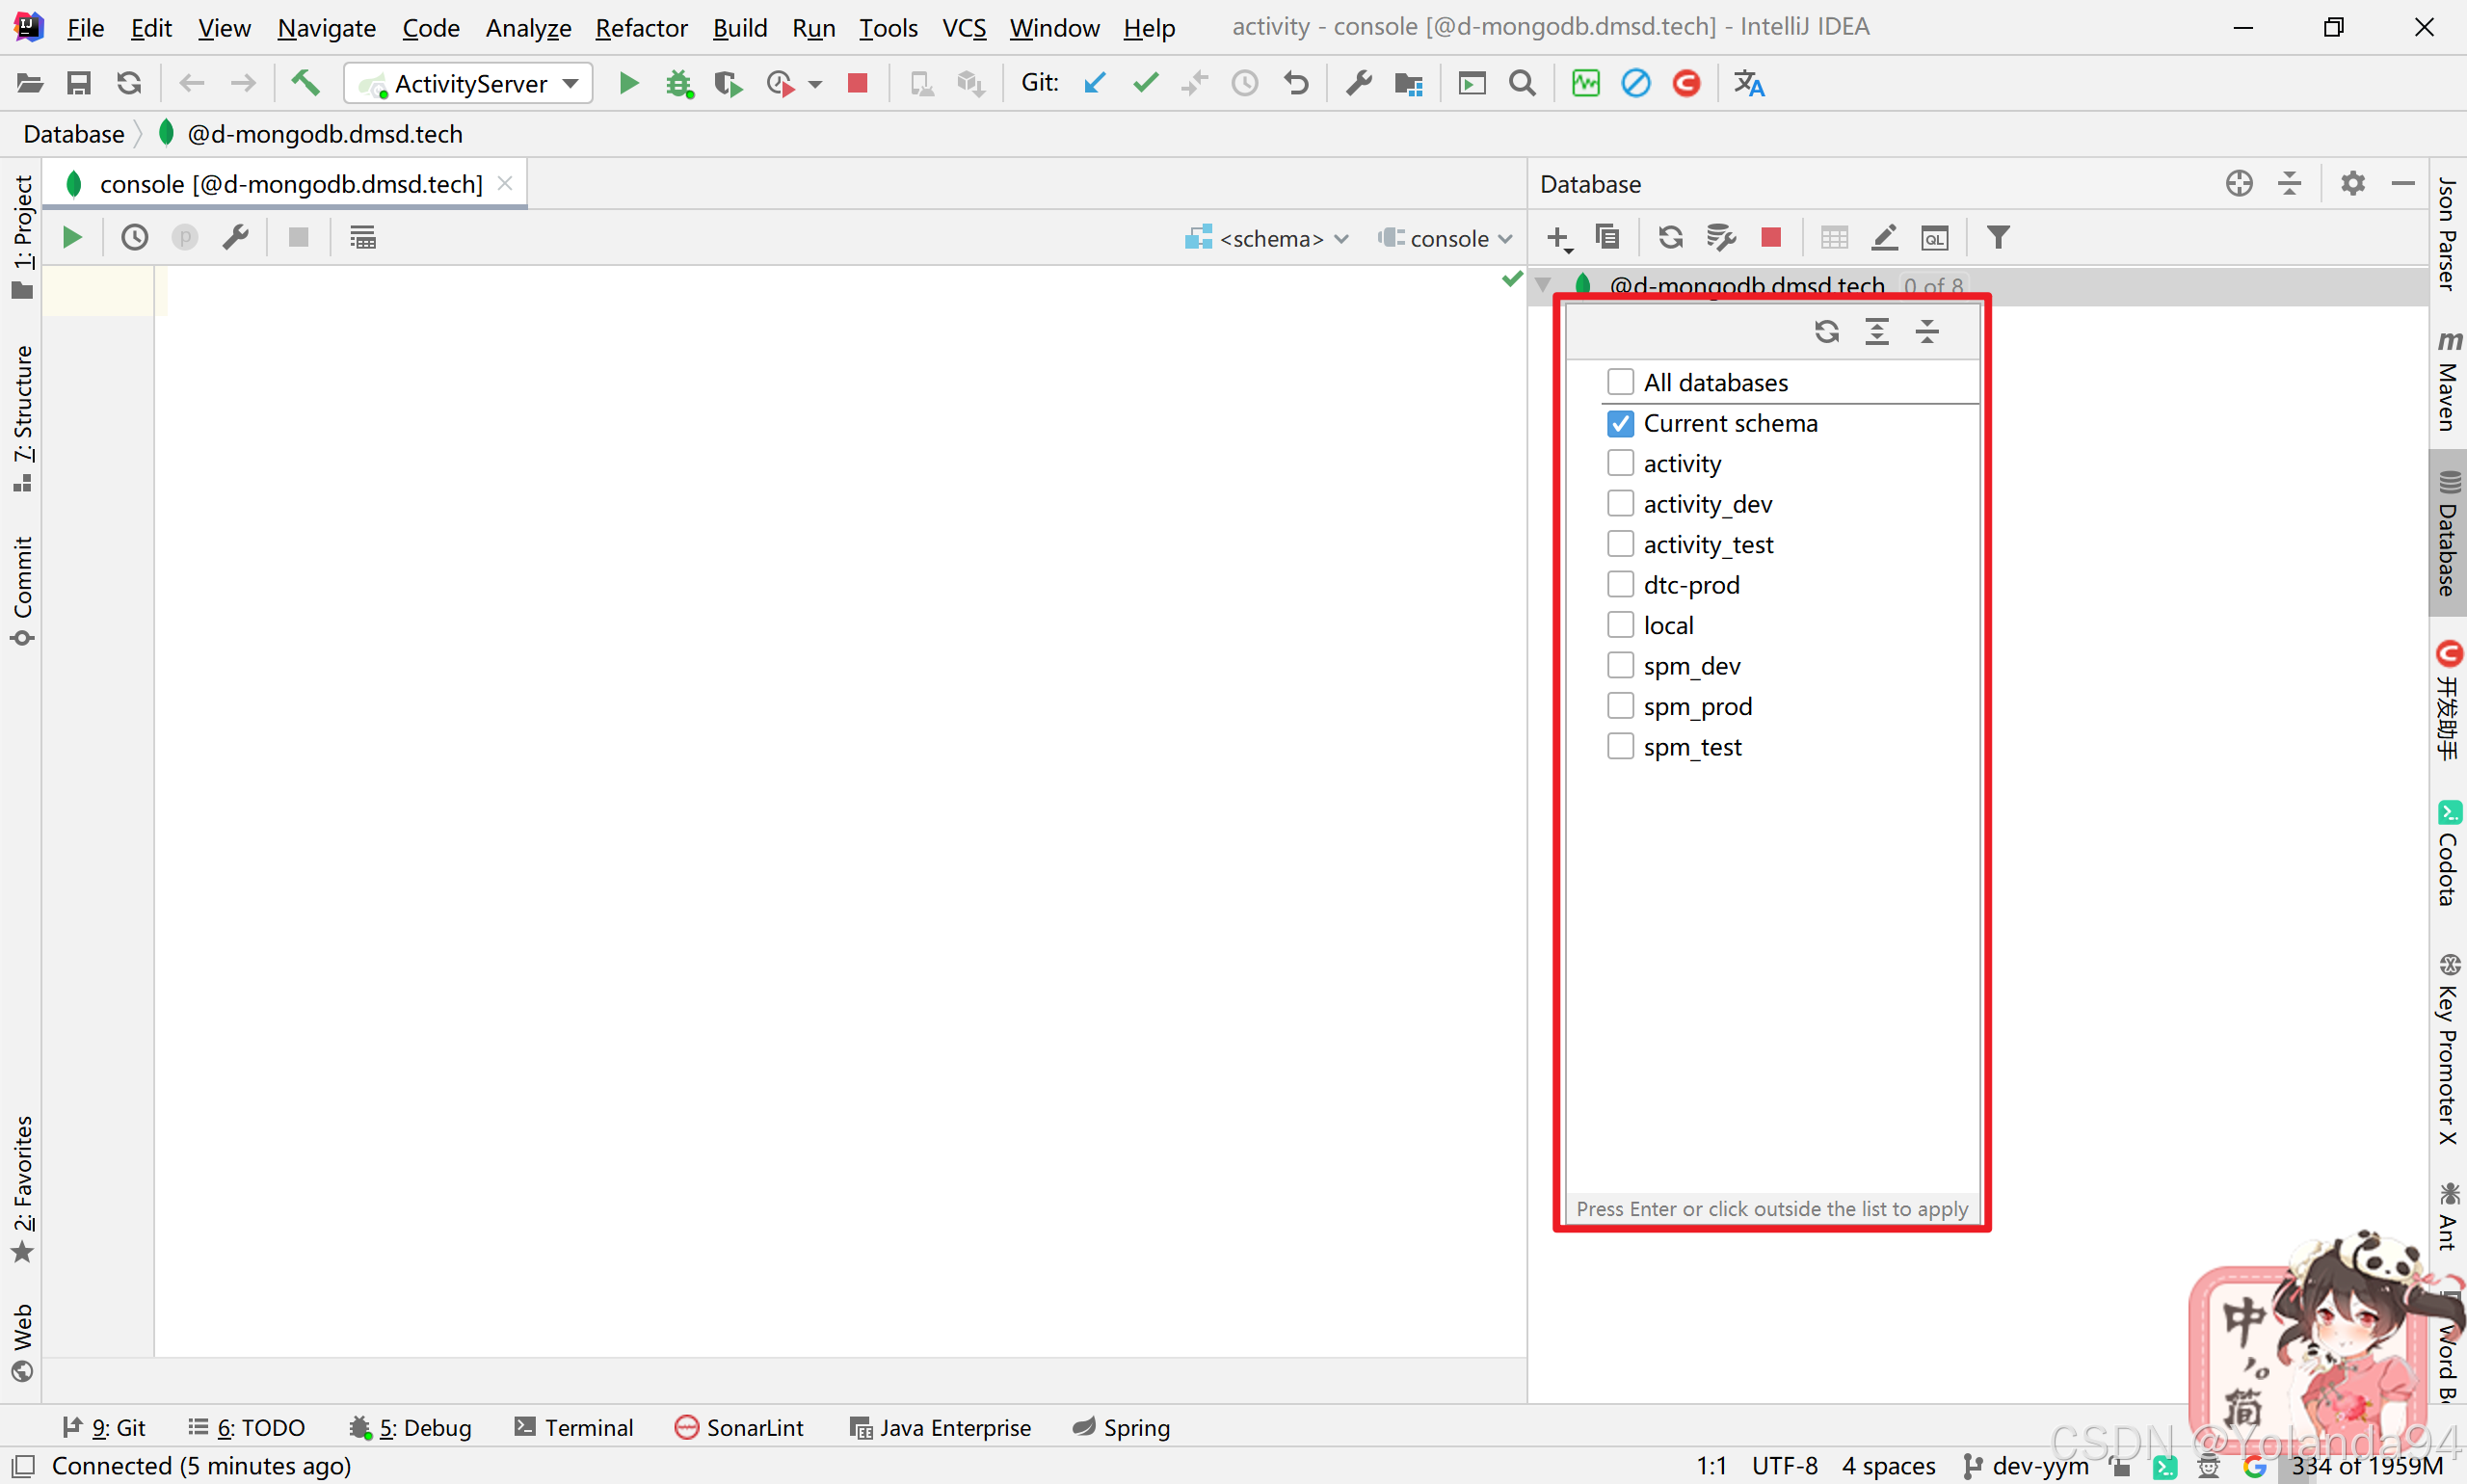
Task: Open the Refactor menu
Action: click(641, 28)
